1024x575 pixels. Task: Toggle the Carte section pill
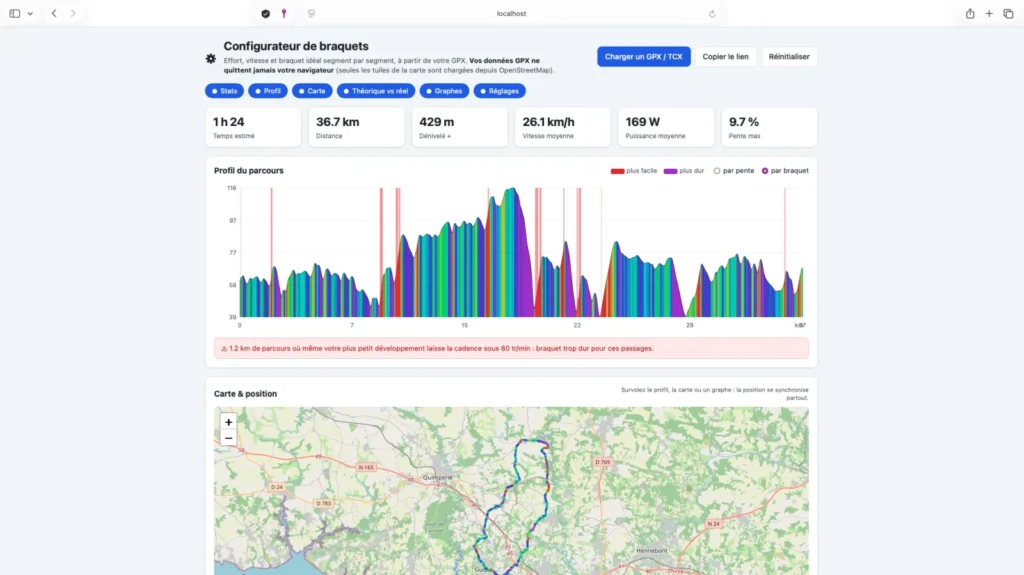[x=312, y=91]
